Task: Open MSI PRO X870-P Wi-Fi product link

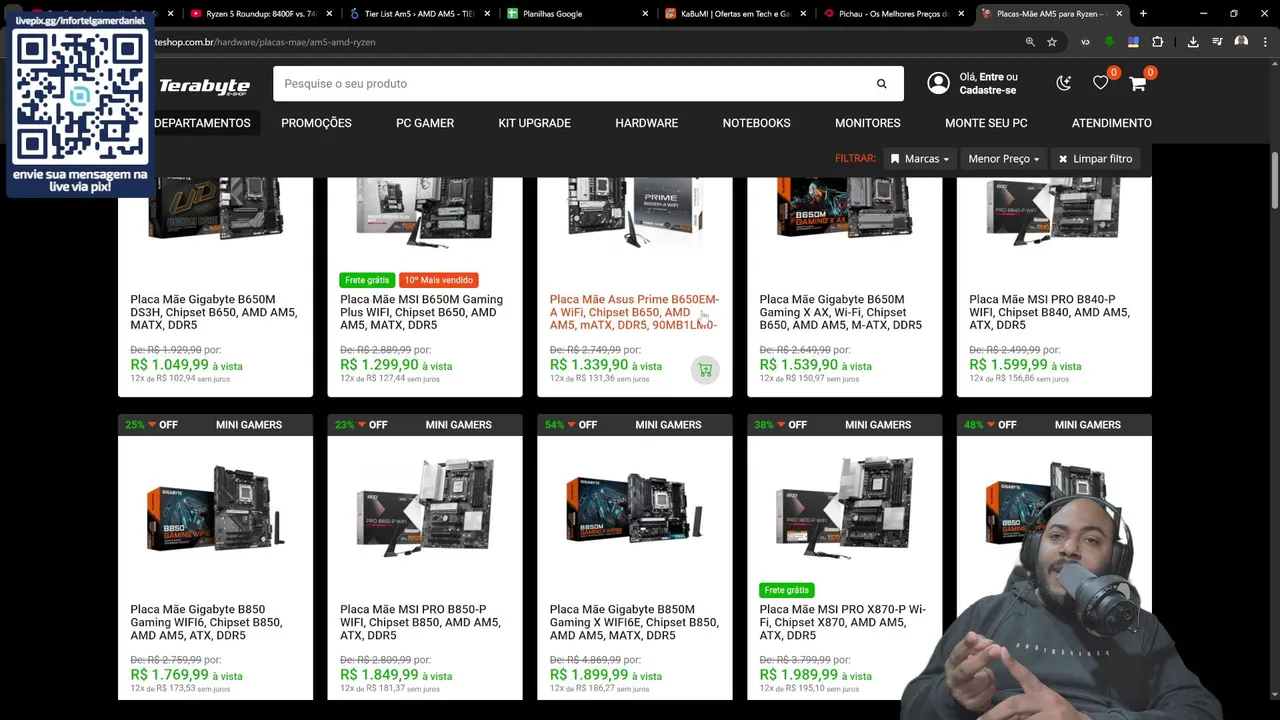Action: coord(842,622)
